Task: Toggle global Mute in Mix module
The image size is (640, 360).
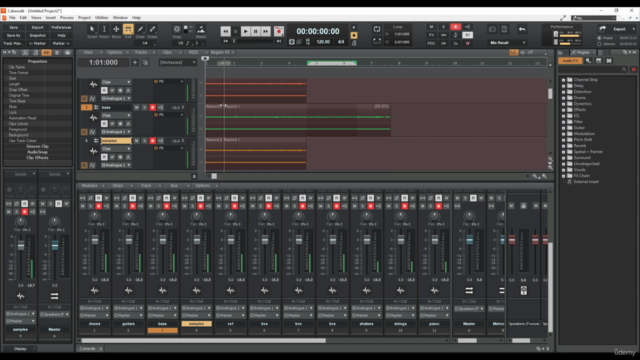Action: click(431, 27)
